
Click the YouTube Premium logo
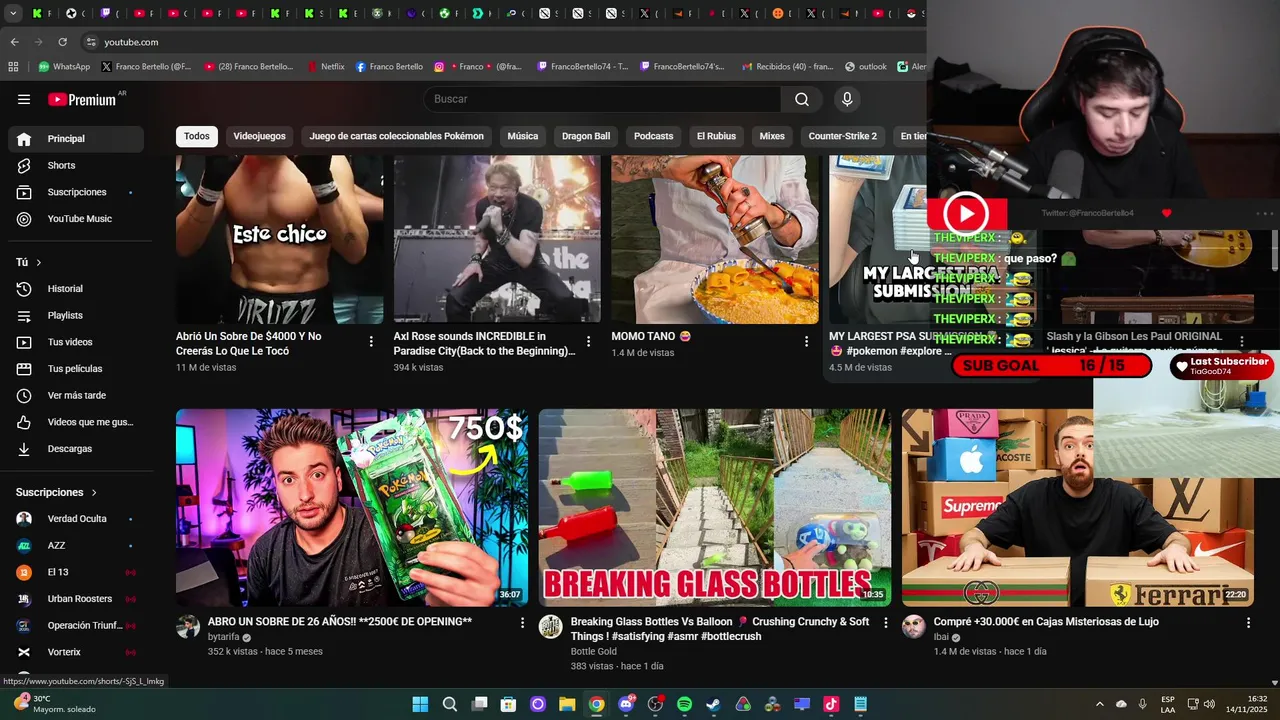(x=82, y=99)
